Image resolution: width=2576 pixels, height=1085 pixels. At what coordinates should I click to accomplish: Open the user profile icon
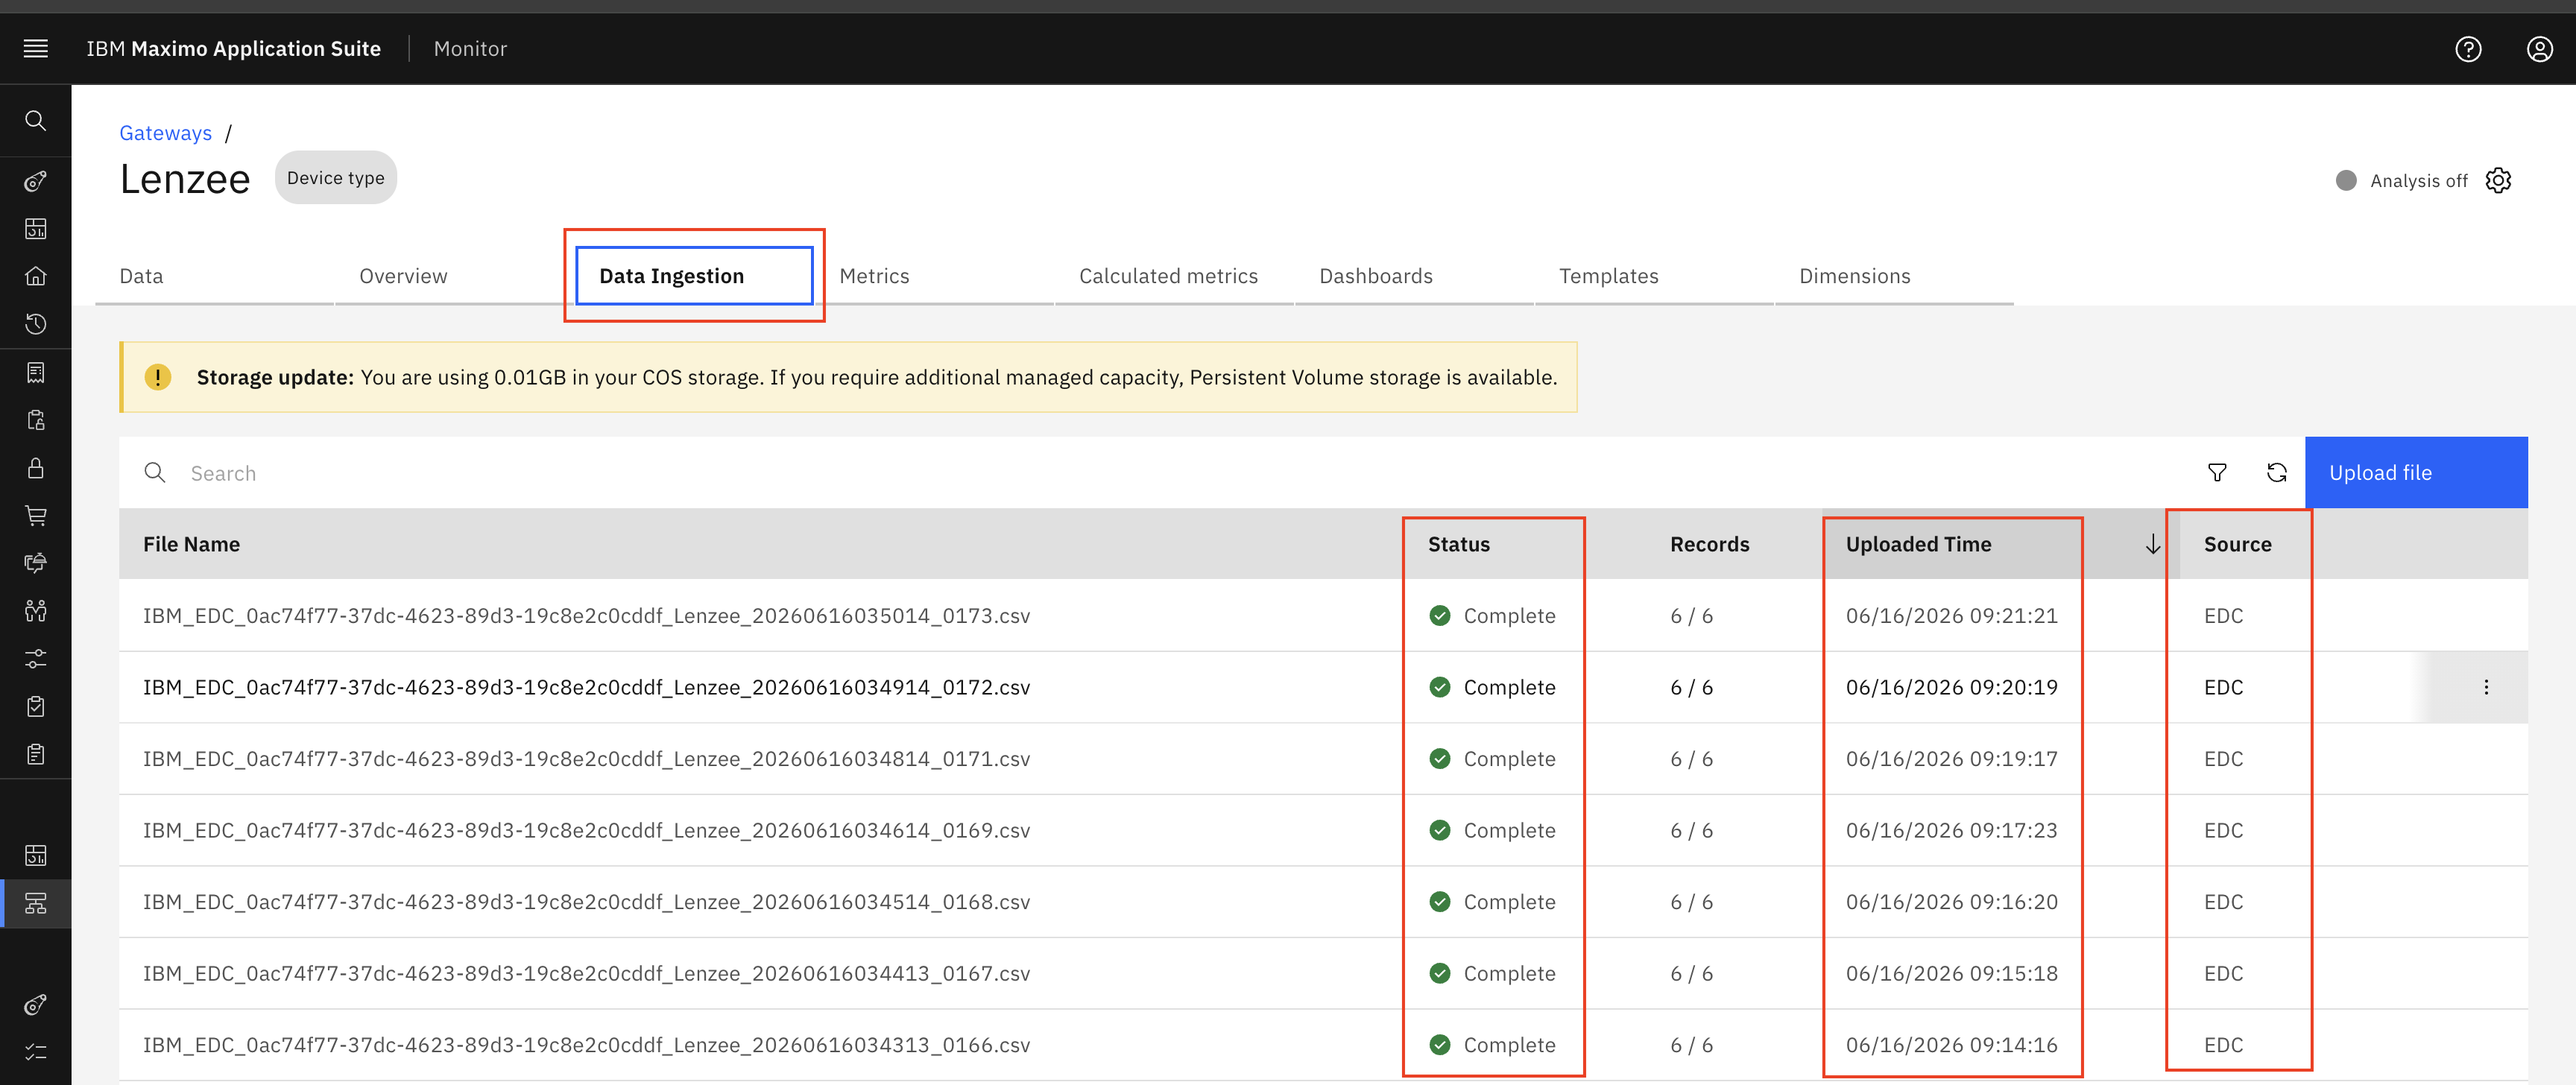(x=2539, y=48)
